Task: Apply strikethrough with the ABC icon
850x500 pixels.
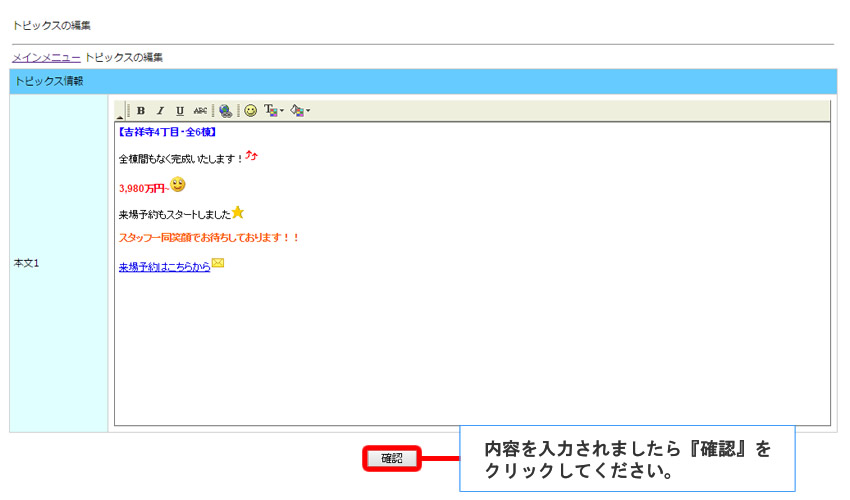Action: coord(200,111)
